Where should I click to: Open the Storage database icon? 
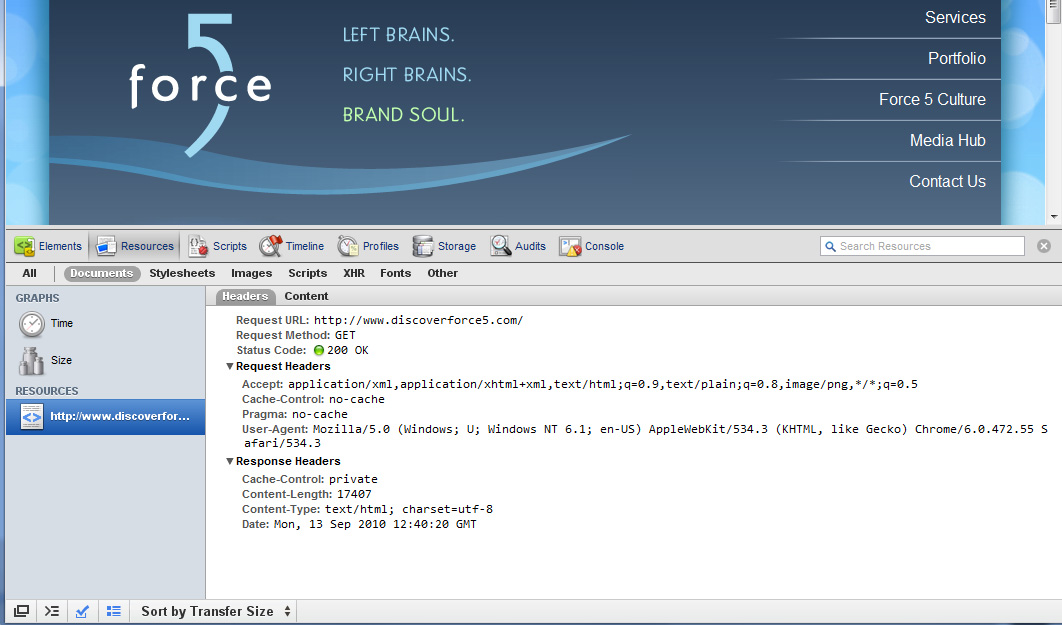coord(423,246)
